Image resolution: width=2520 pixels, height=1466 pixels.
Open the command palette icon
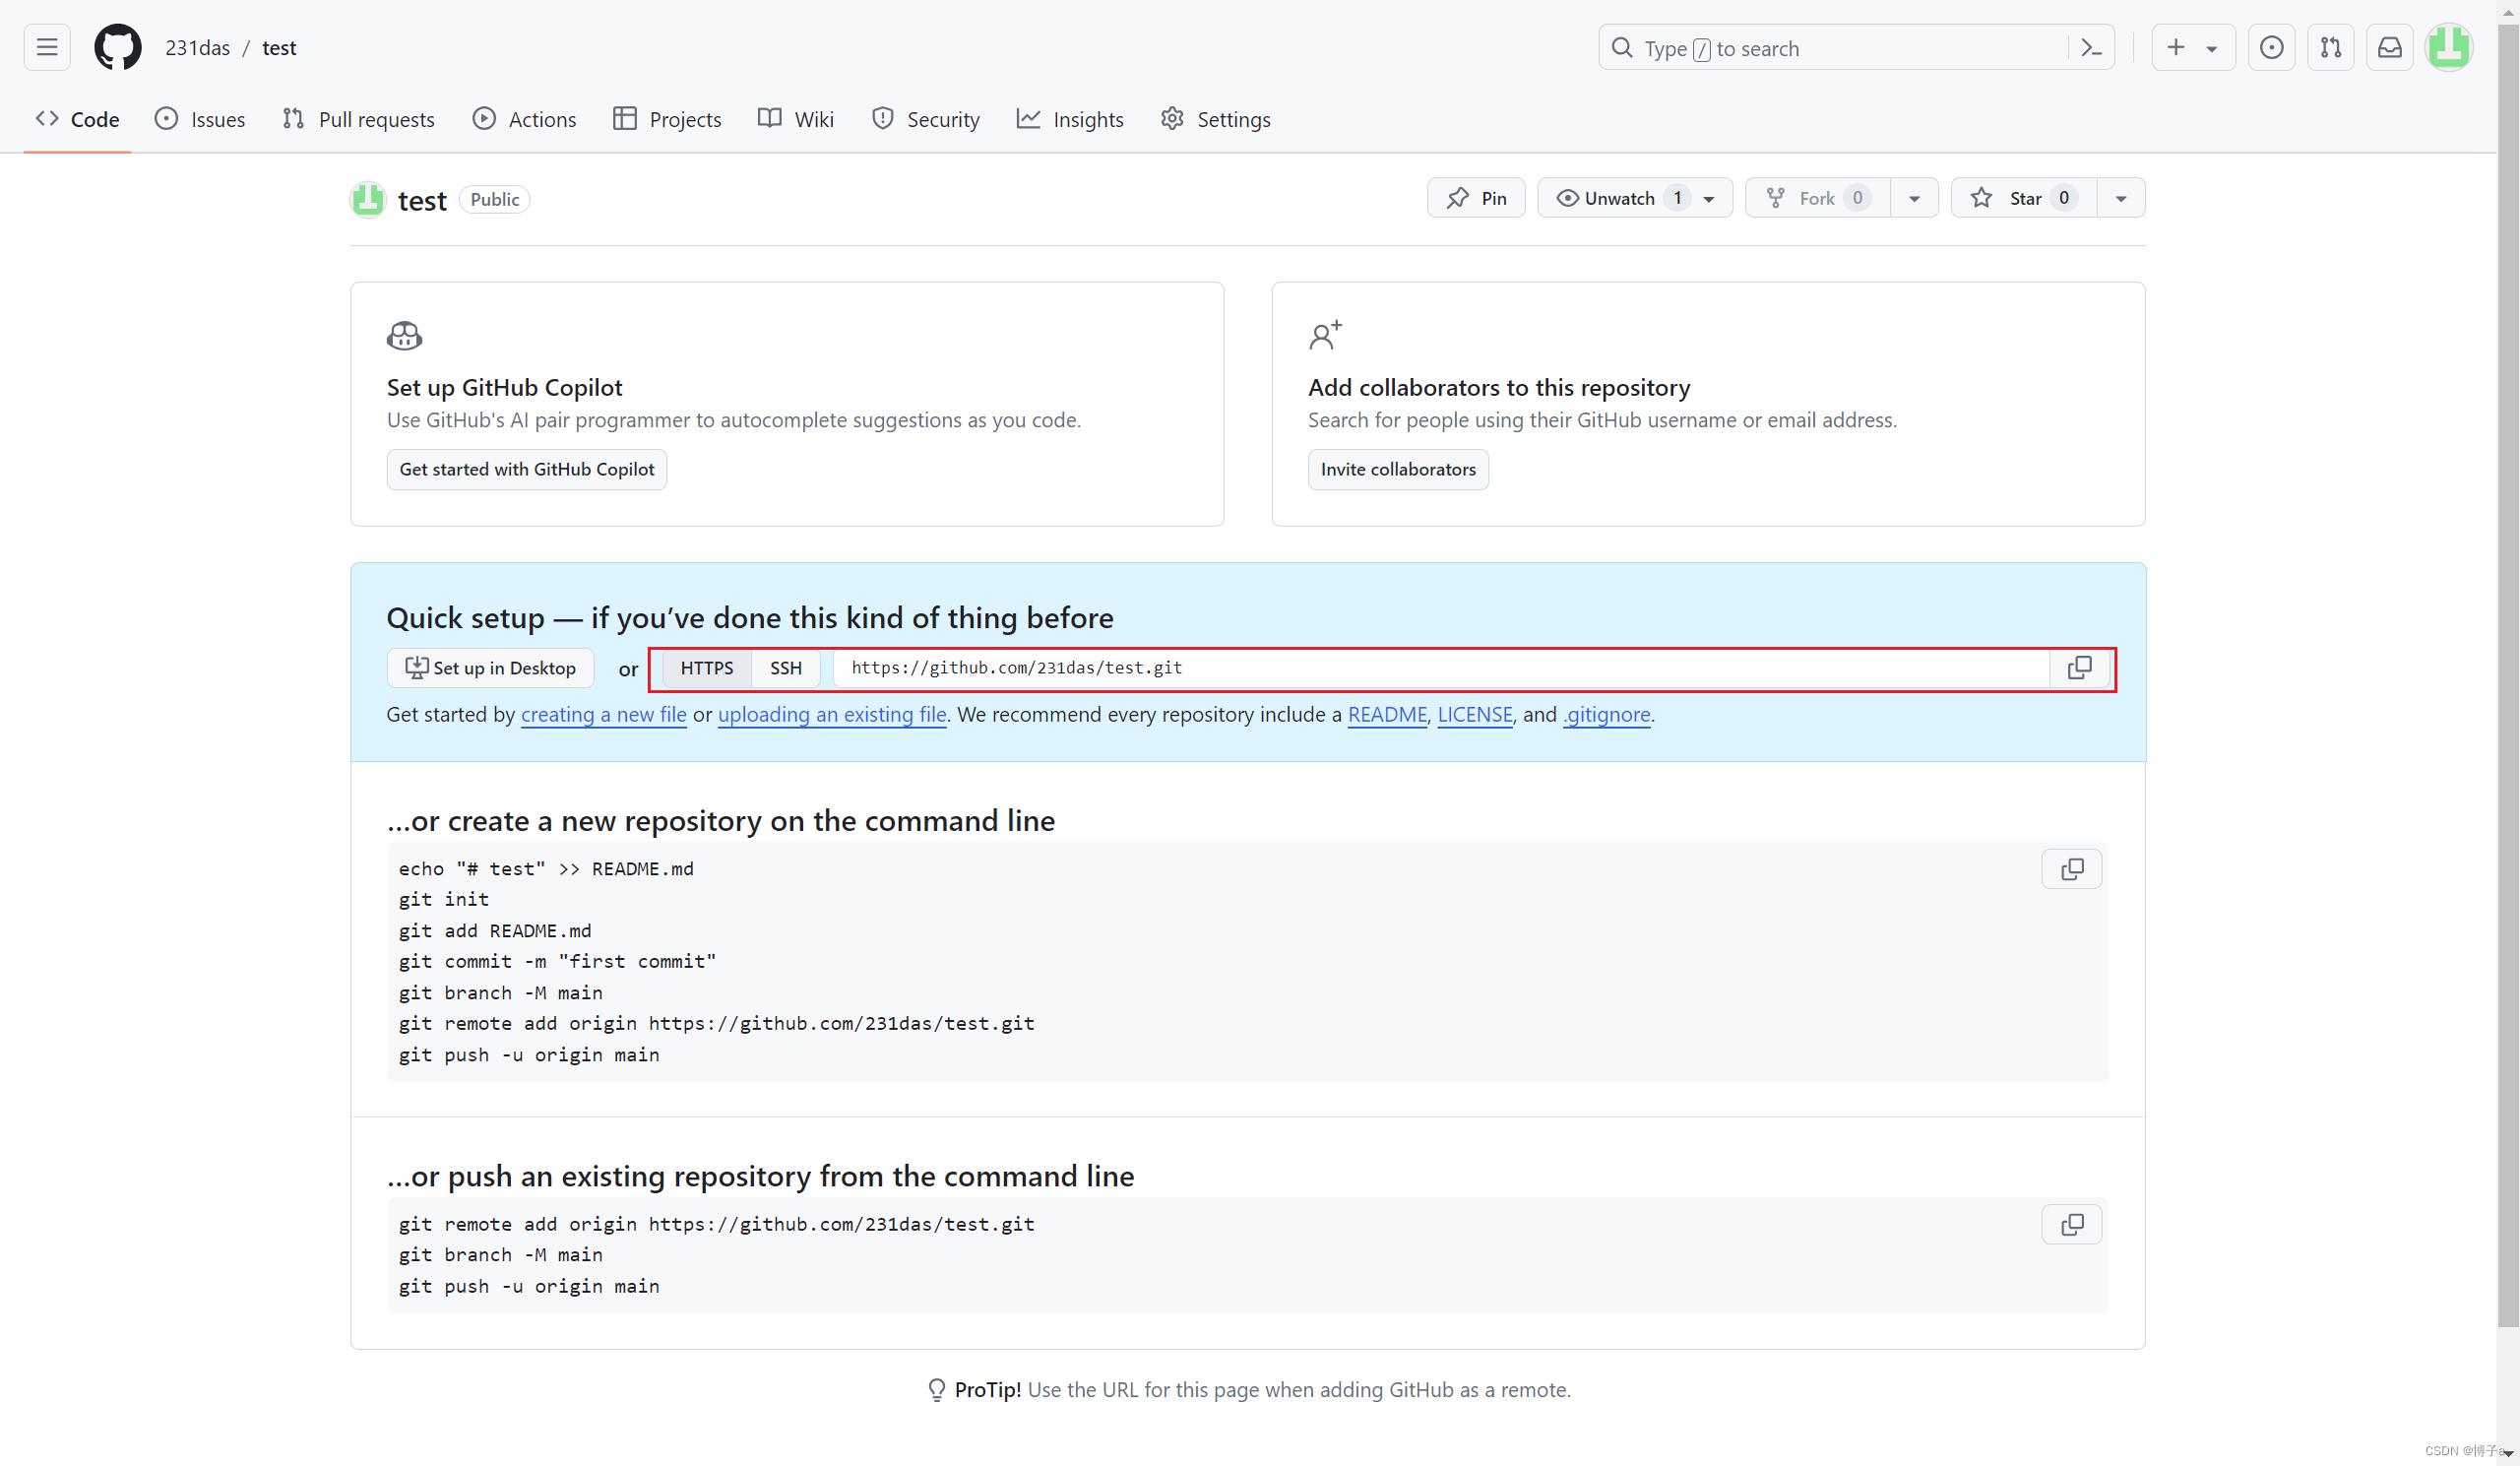click(2091, 48)
